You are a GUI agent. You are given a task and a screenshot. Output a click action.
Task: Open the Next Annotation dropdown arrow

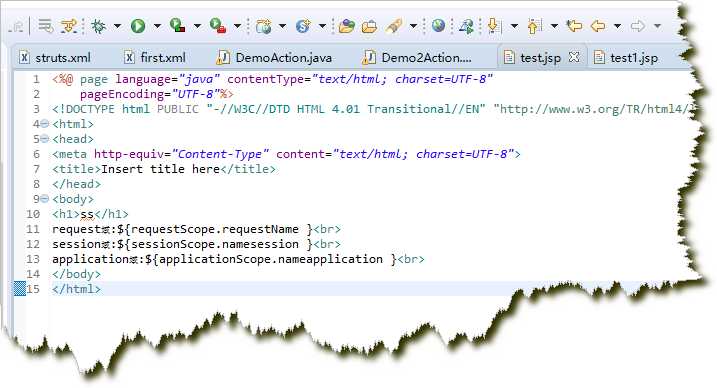[514, 26]
